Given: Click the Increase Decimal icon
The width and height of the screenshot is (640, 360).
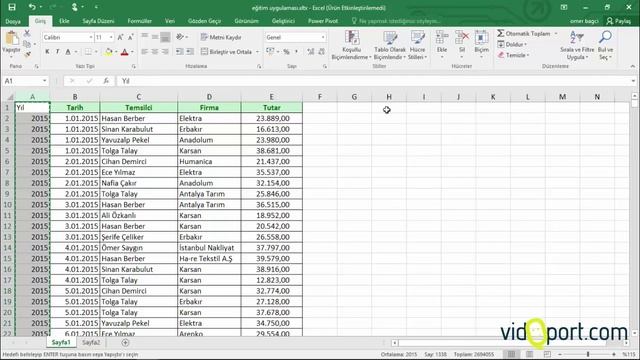Looking at the screenshot, I should point(311,52).
